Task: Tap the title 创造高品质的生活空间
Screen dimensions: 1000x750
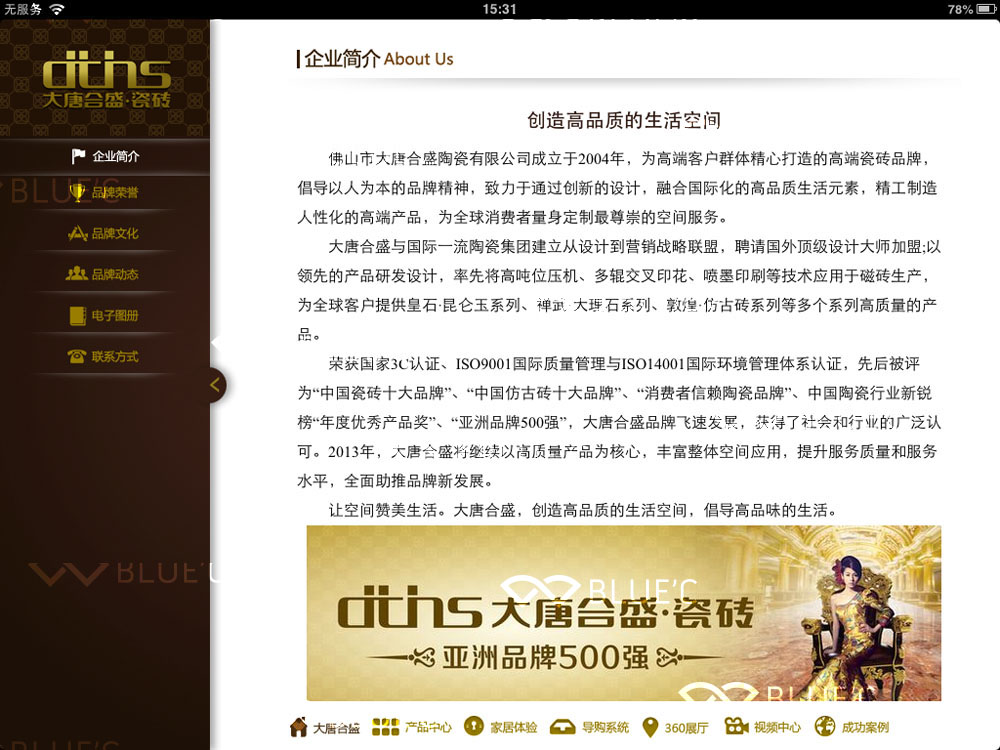Action: tap(624, 120)
